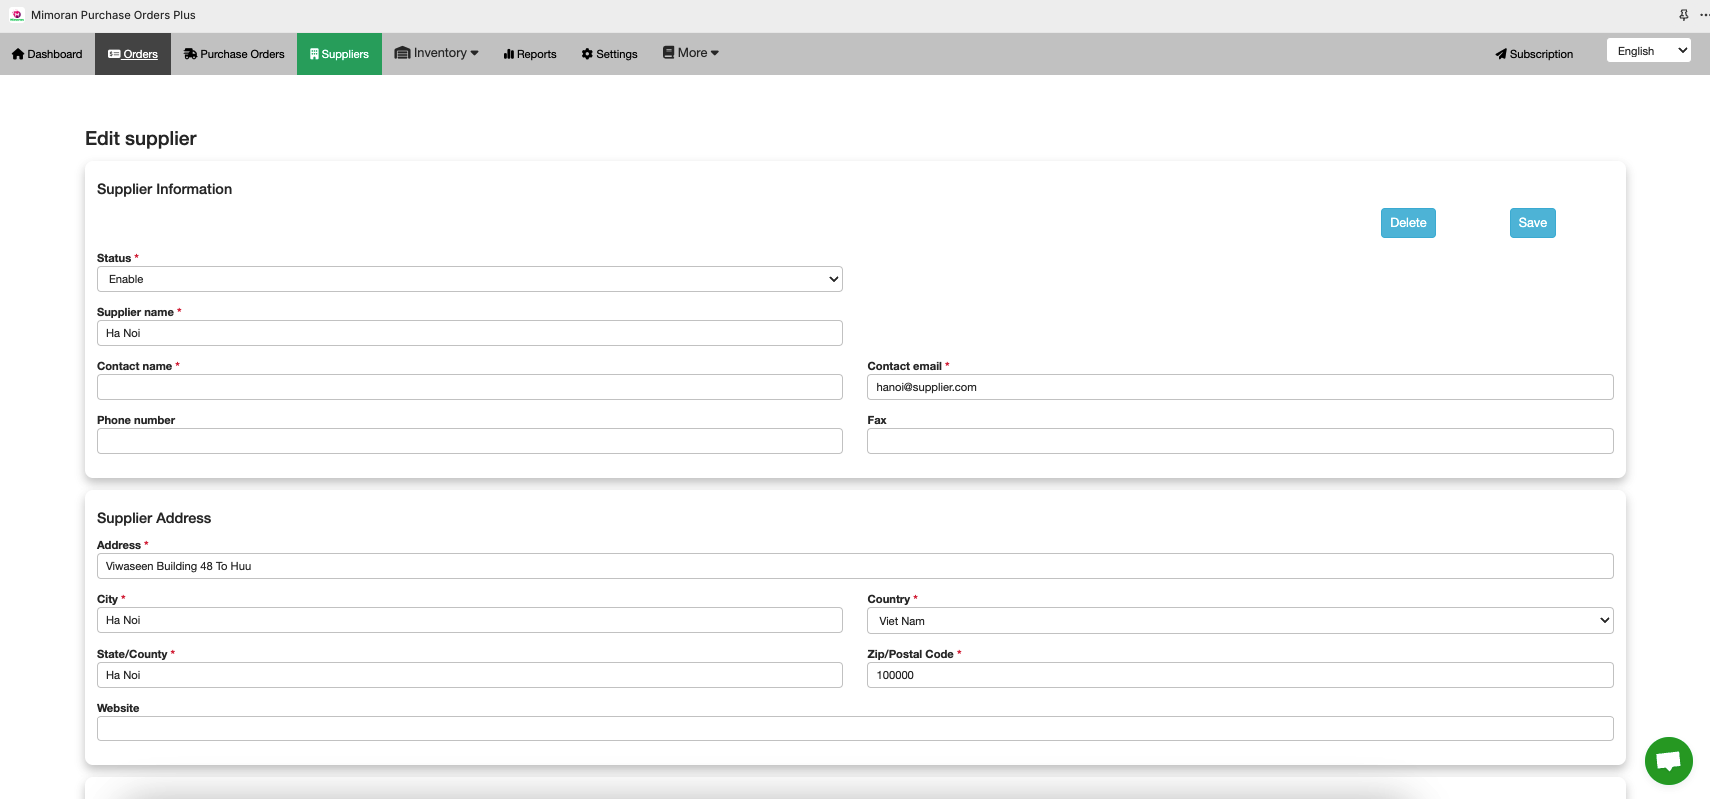
Task: Click the City input field
Action: click(x=469, y=620)
